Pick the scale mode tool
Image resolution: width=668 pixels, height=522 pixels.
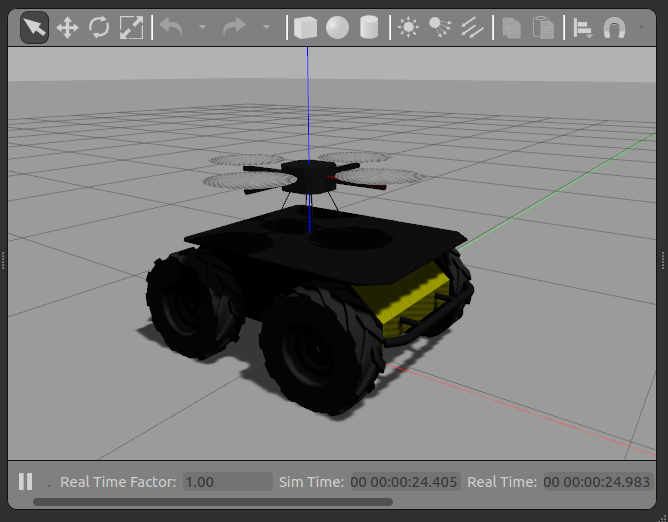point(131,28)
